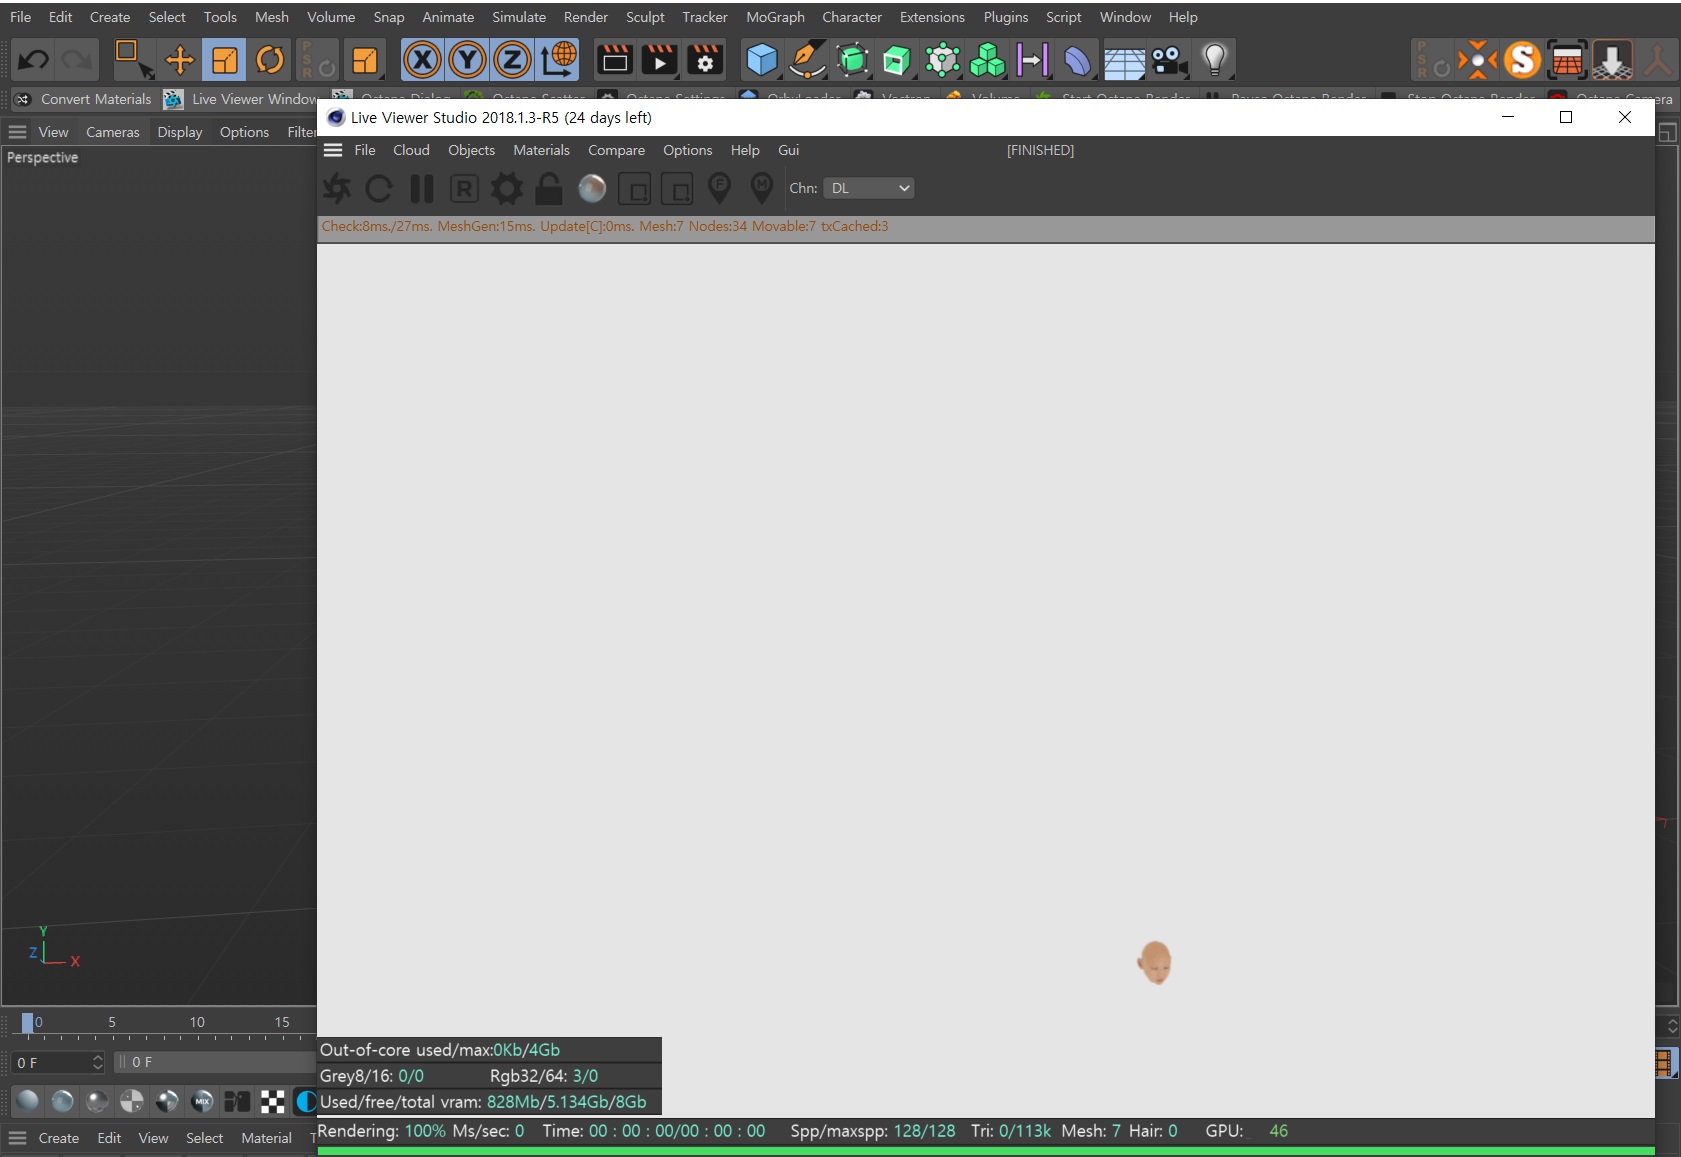Add a Light object
The width and height of the screenshot is (1681, 1157).
tap(1214, 60)
